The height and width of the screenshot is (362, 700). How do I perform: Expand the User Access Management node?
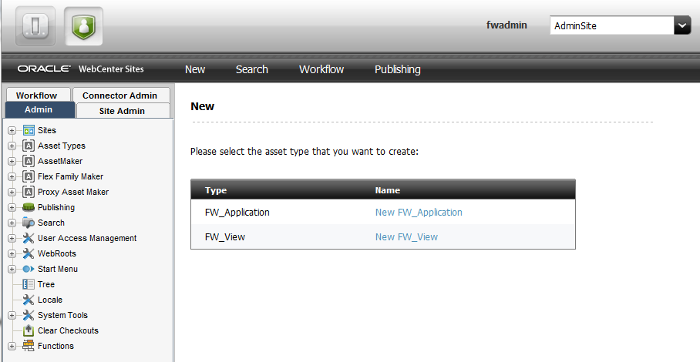[12, 238]
